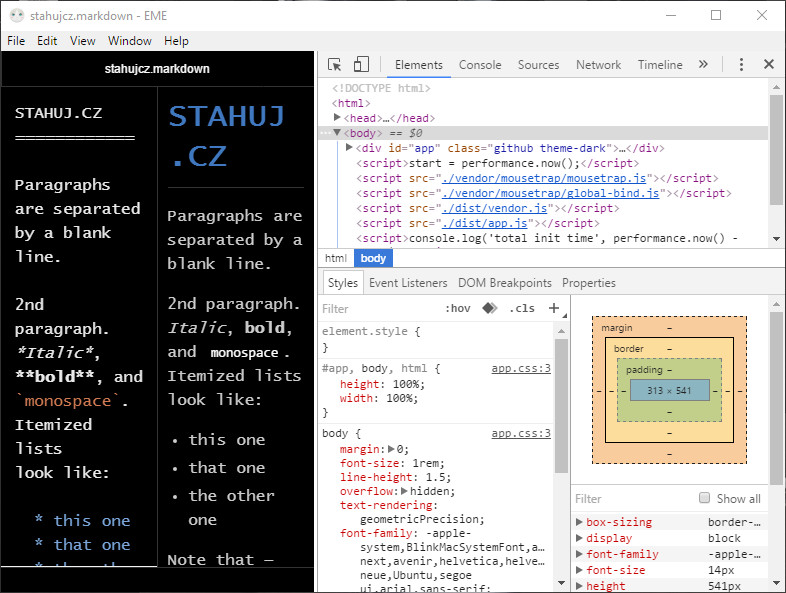
Task: Follow the global-bind.js script link
Action: (550, 193)
